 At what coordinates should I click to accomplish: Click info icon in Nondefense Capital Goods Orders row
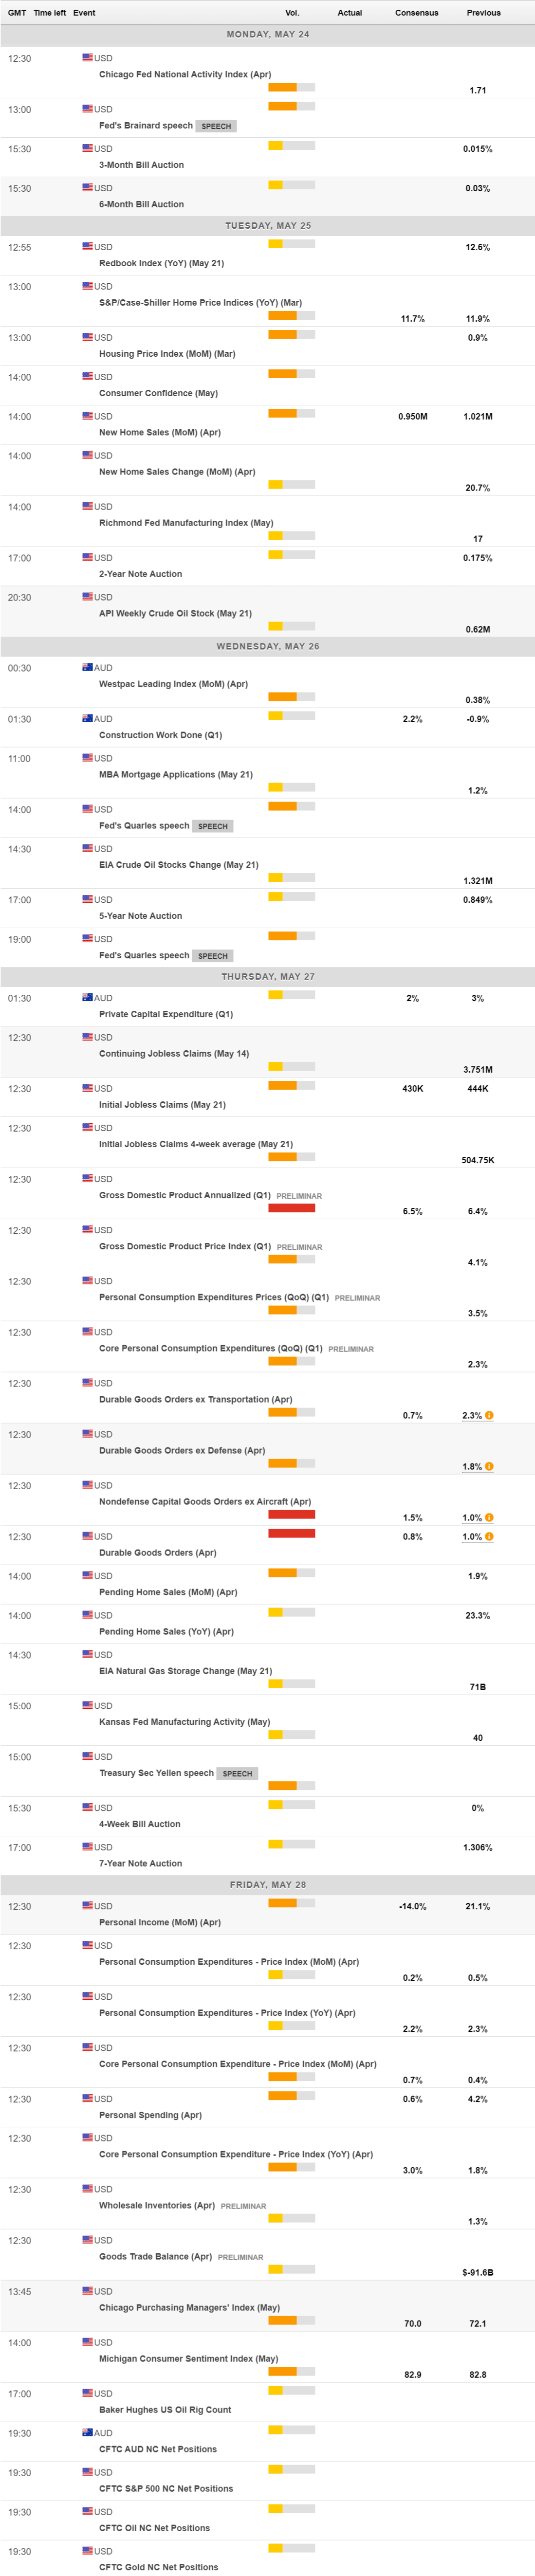coord(489,1517)
